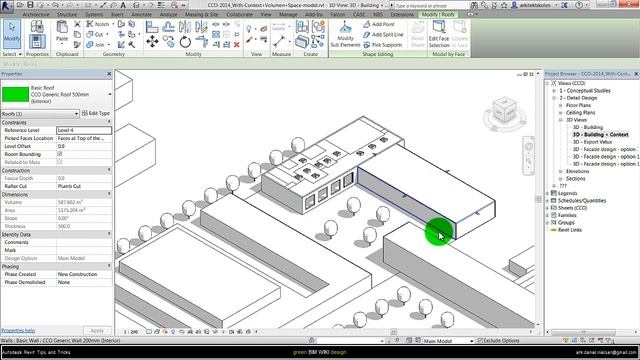Click the green roof type preview swatch
This screenshot has width=640, height=360.
tap(16, 94)
